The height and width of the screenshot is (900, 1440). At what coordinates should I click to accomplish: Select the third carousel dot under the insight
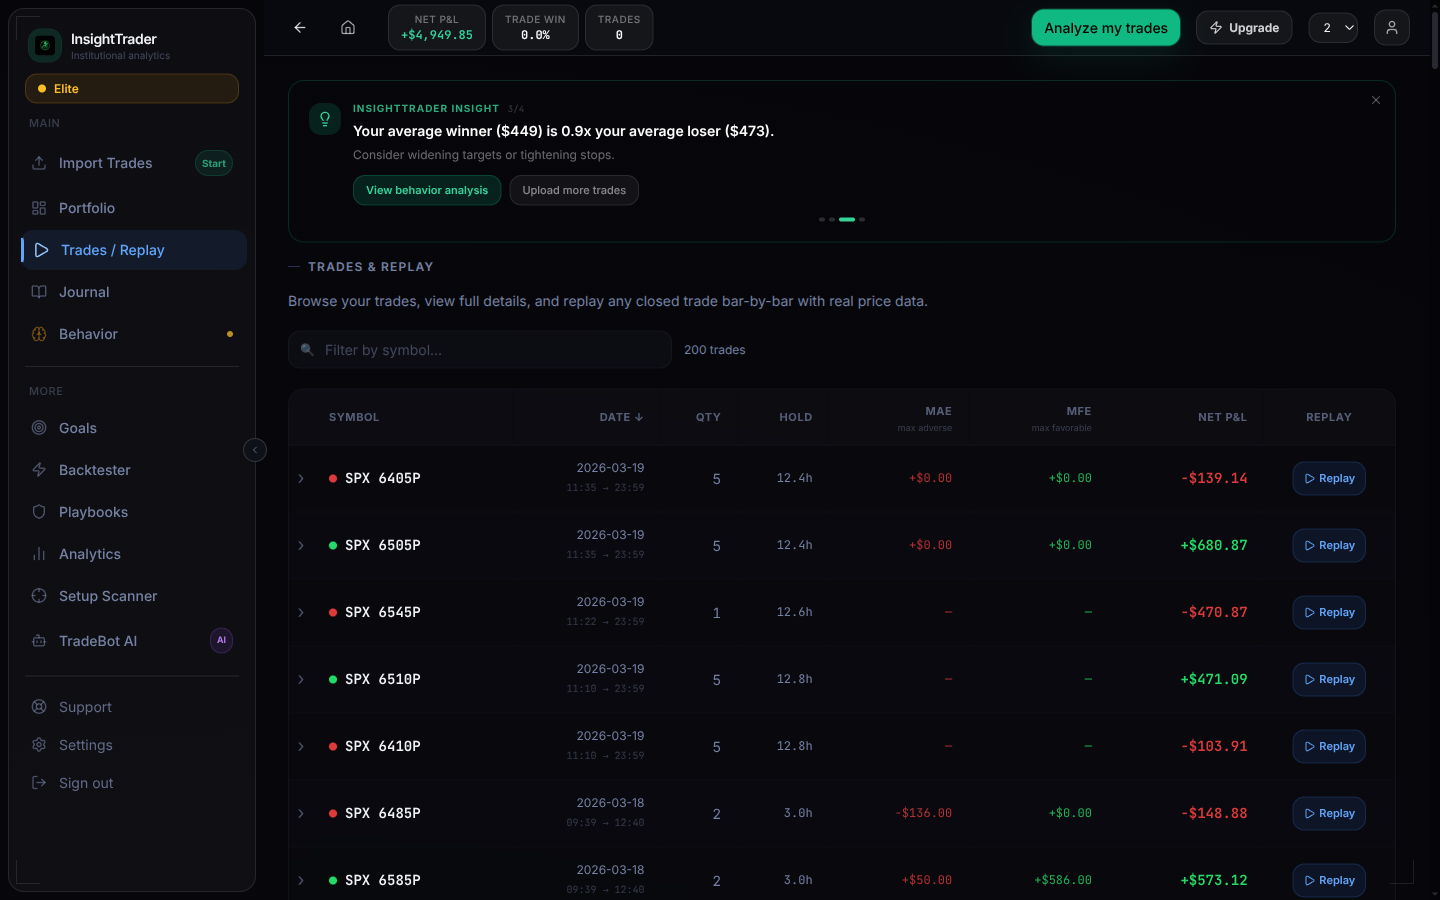[x=847, y=219]
